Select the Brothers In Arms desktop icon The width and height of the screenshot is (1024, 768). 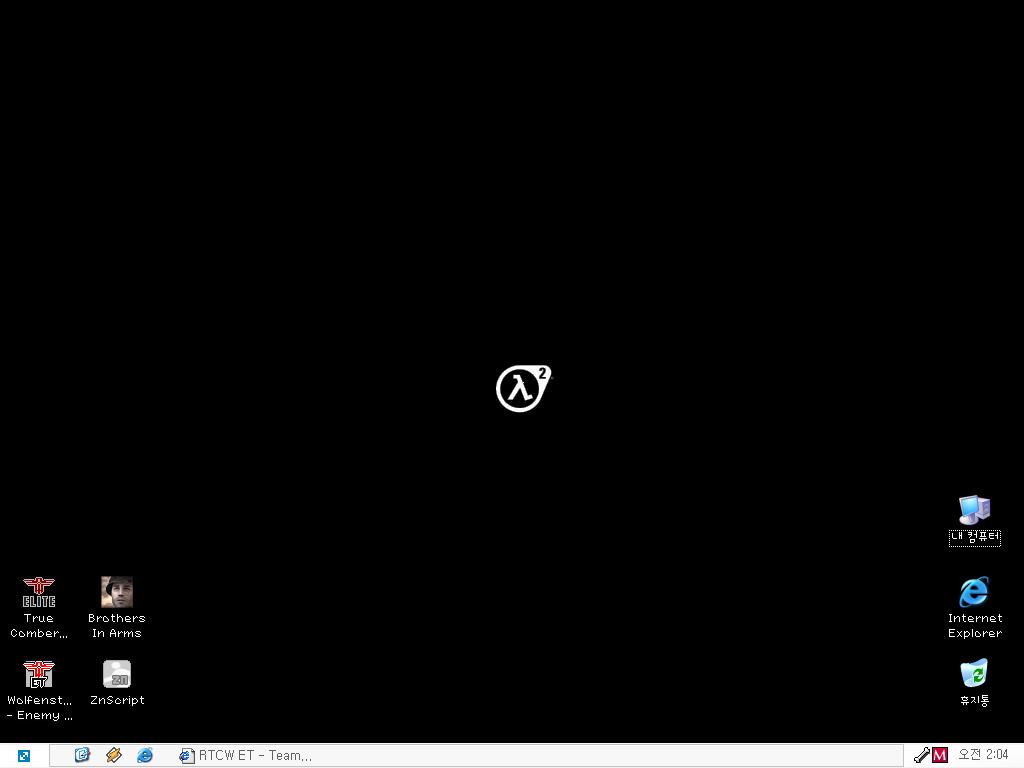[117, 592]
